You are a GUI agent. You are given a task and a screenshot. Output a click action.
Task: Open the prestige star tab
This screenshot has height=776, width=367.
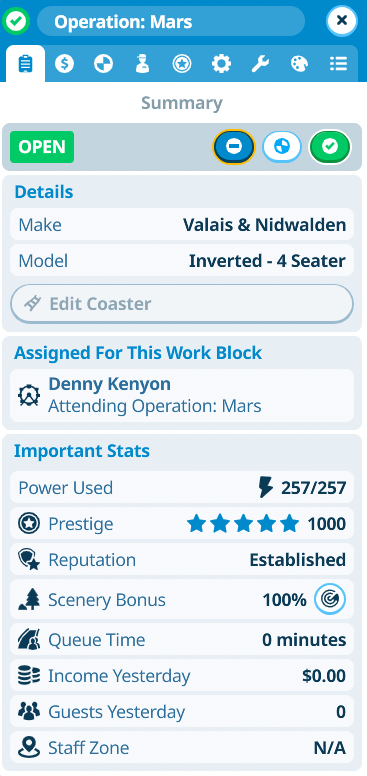182,64
